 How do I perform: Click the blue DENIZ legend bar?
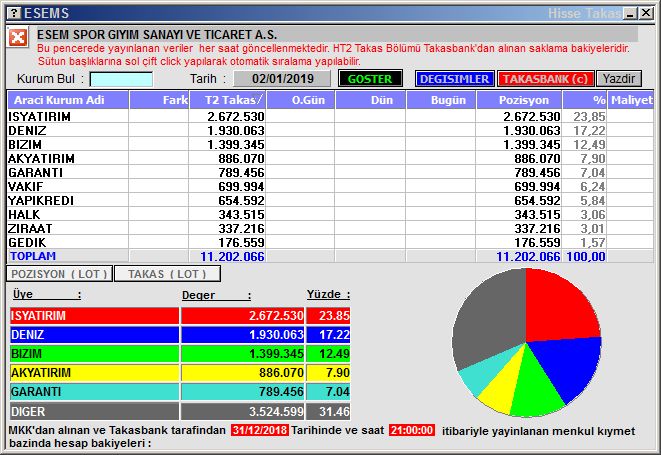coord(94,335)
